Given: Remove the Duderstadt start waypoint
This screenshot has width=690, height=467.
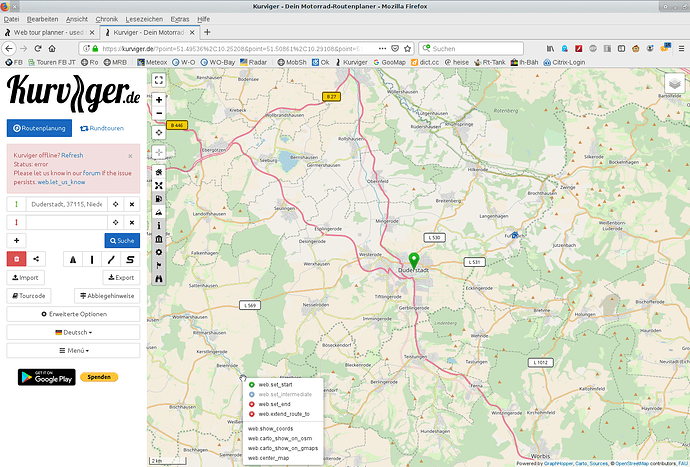Looking at the screenshot, I should click(x=132, y=204).
